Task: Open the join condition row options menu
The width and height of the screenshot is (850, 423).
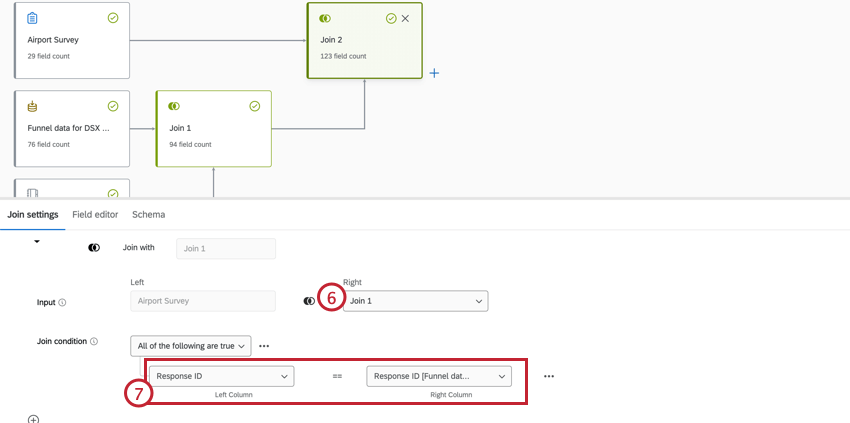Action: point(549,377)
